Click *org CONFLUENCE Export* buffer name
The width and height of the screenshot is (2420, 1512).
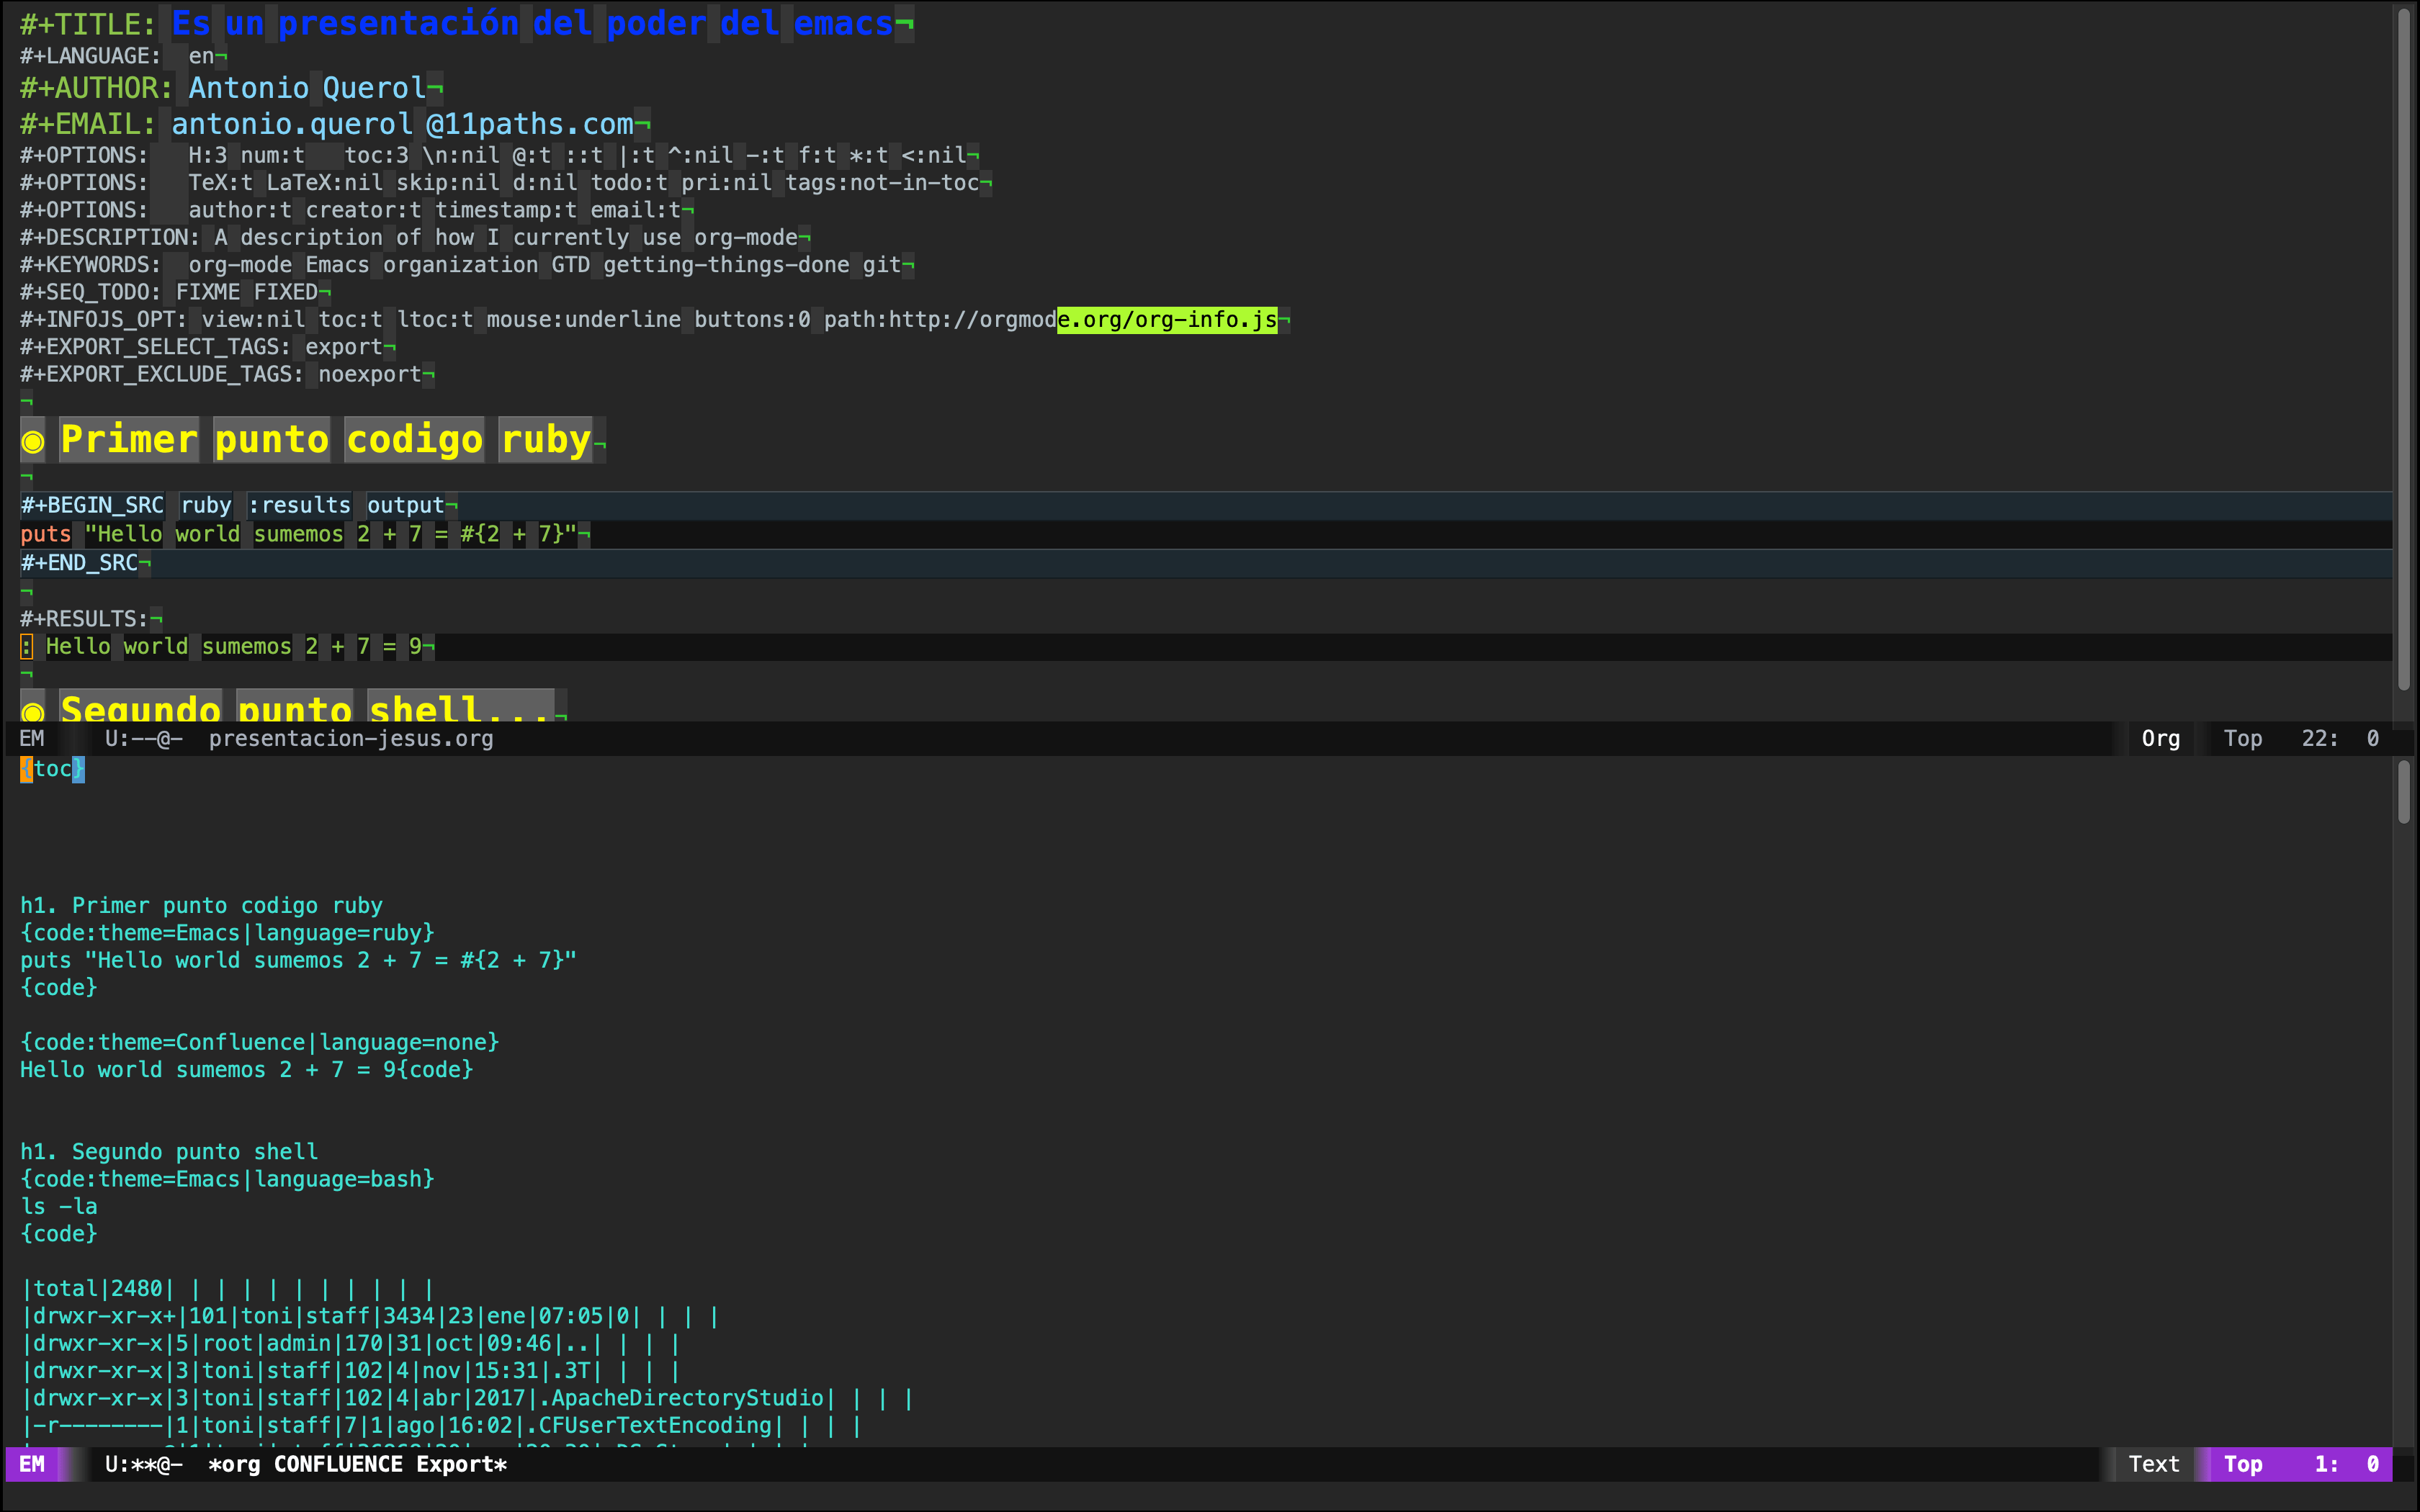[x=357, y=1464]
